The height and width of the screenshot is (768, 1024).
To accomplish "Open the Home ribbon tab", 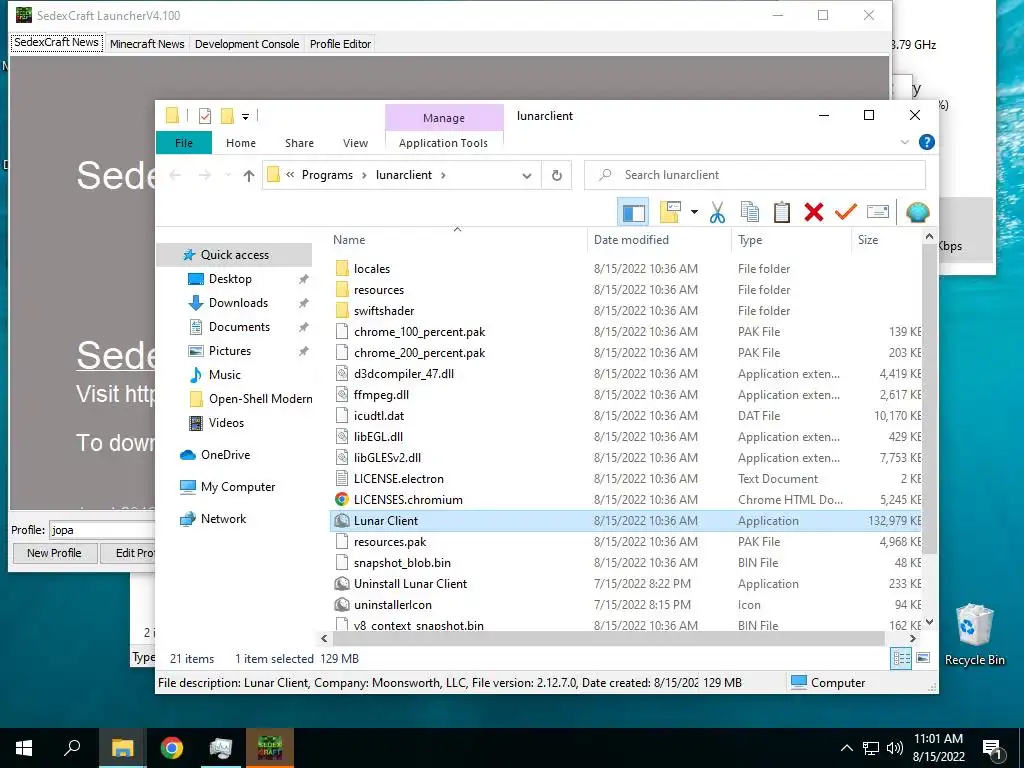I will [241, 143].
